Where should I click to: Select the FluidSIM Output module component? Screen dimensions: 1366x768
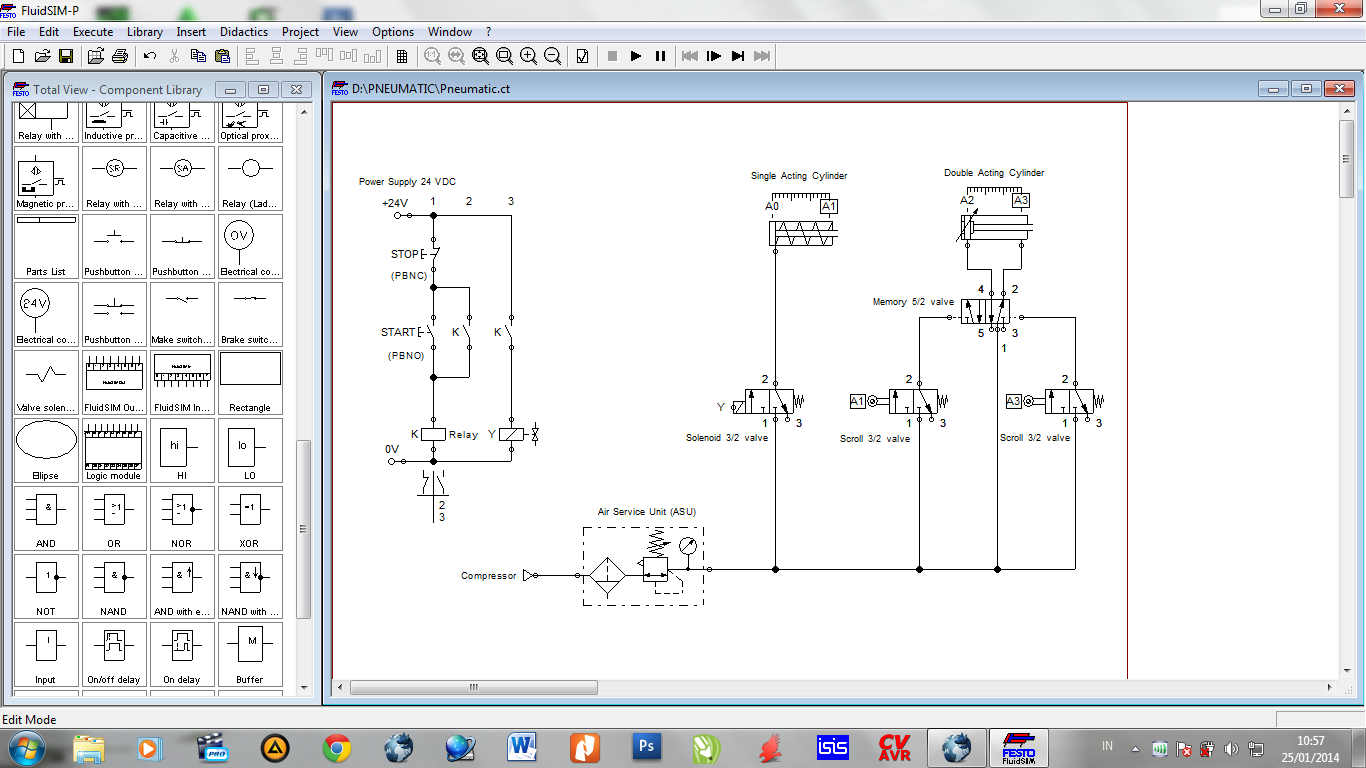point(113,381)
